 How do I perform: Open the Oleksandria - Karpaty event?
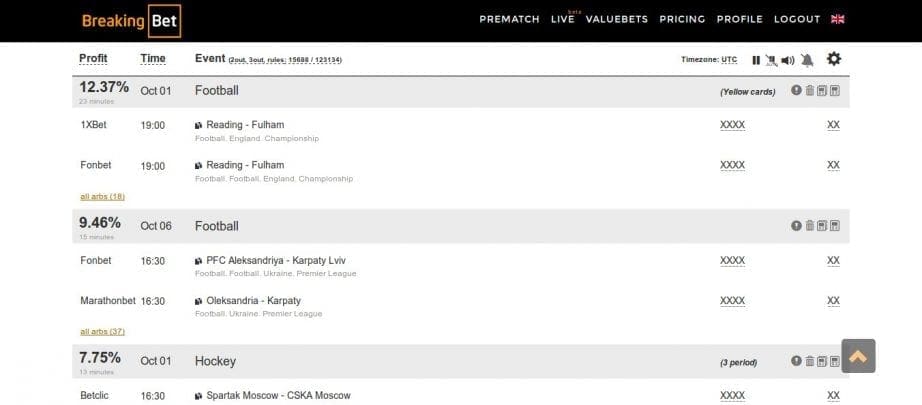(x=253, y=300)
